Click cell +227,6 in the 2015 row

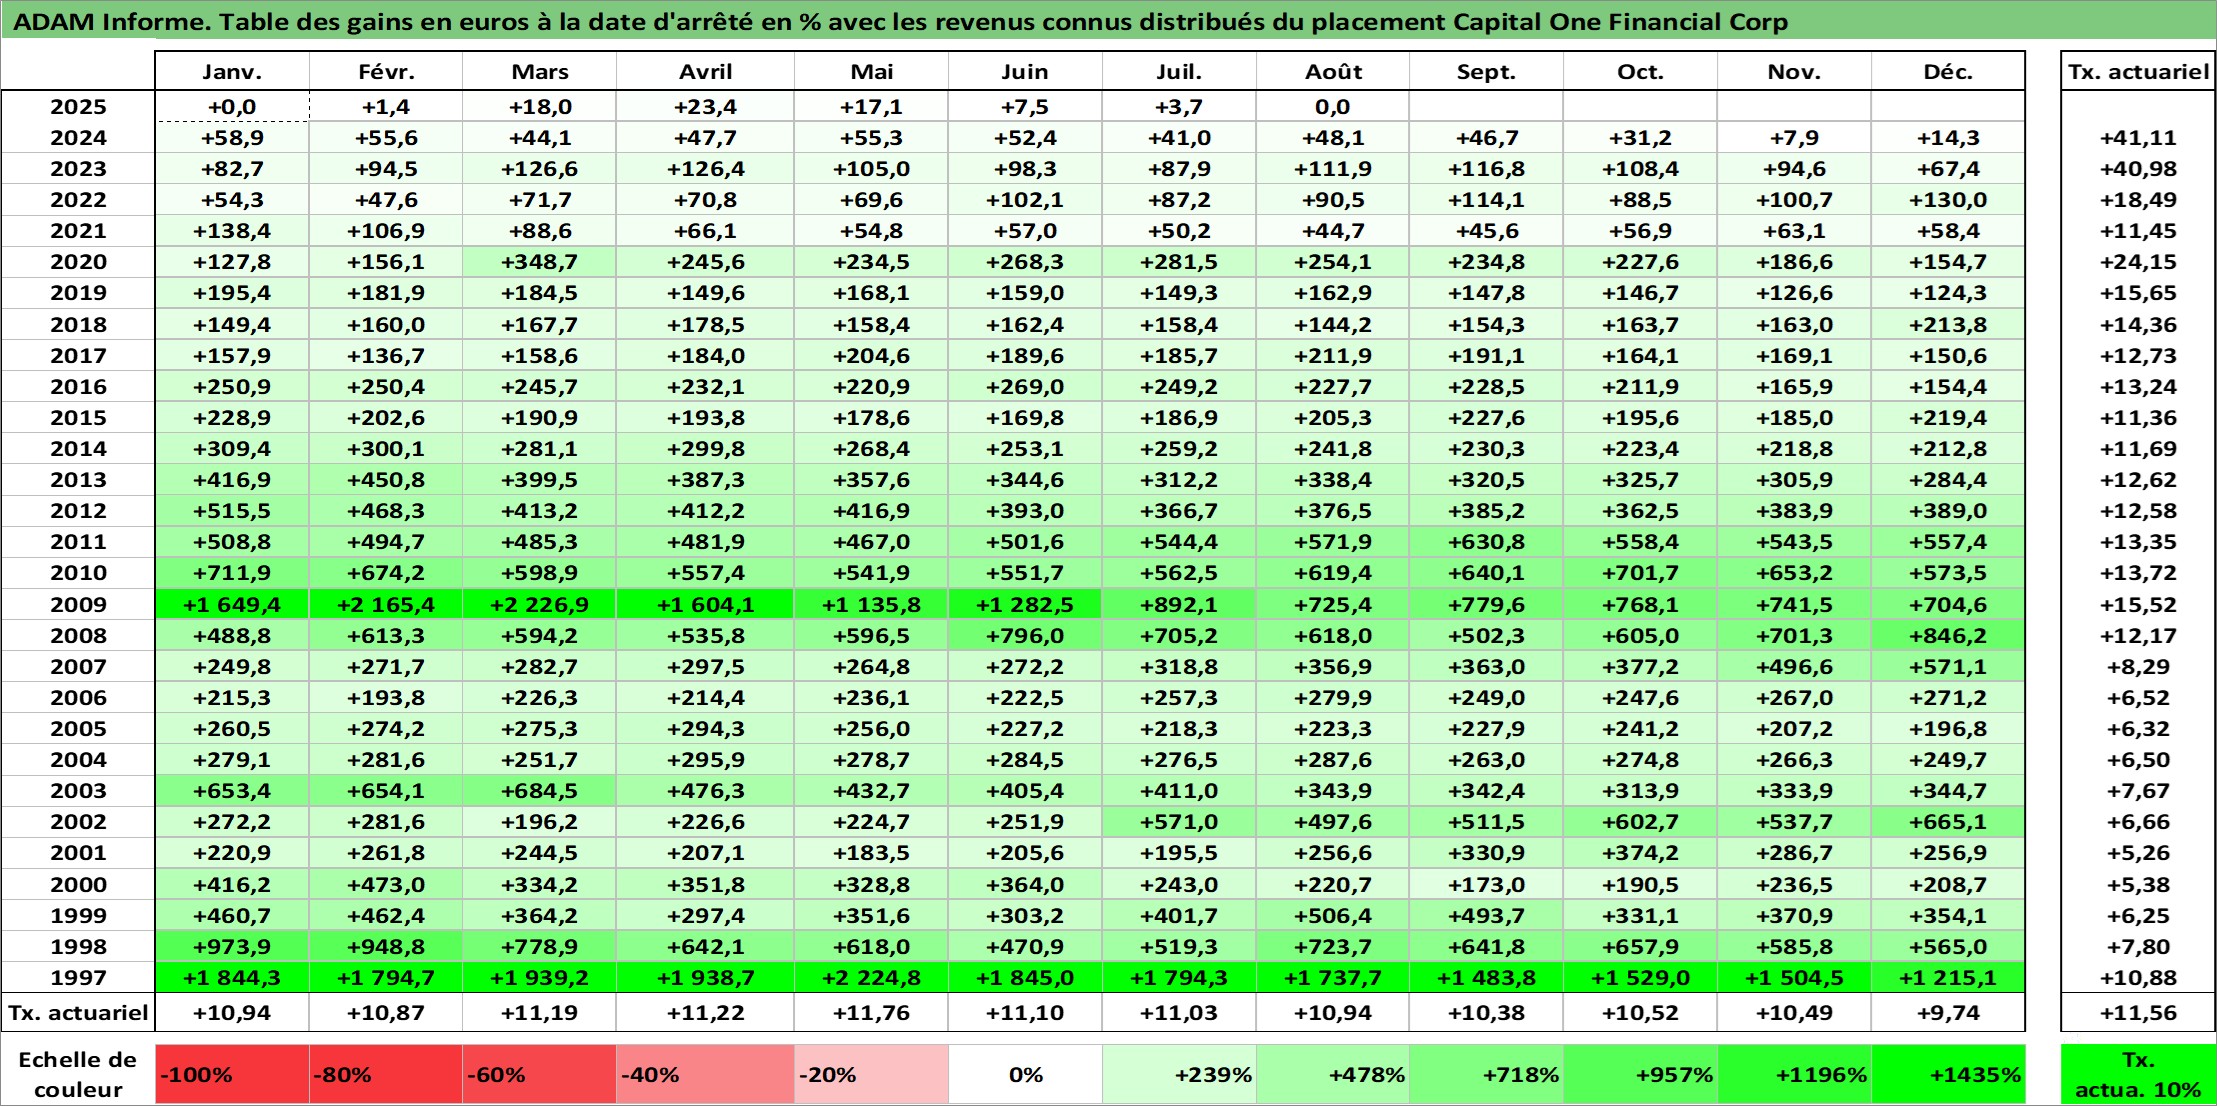point(1486,418)
